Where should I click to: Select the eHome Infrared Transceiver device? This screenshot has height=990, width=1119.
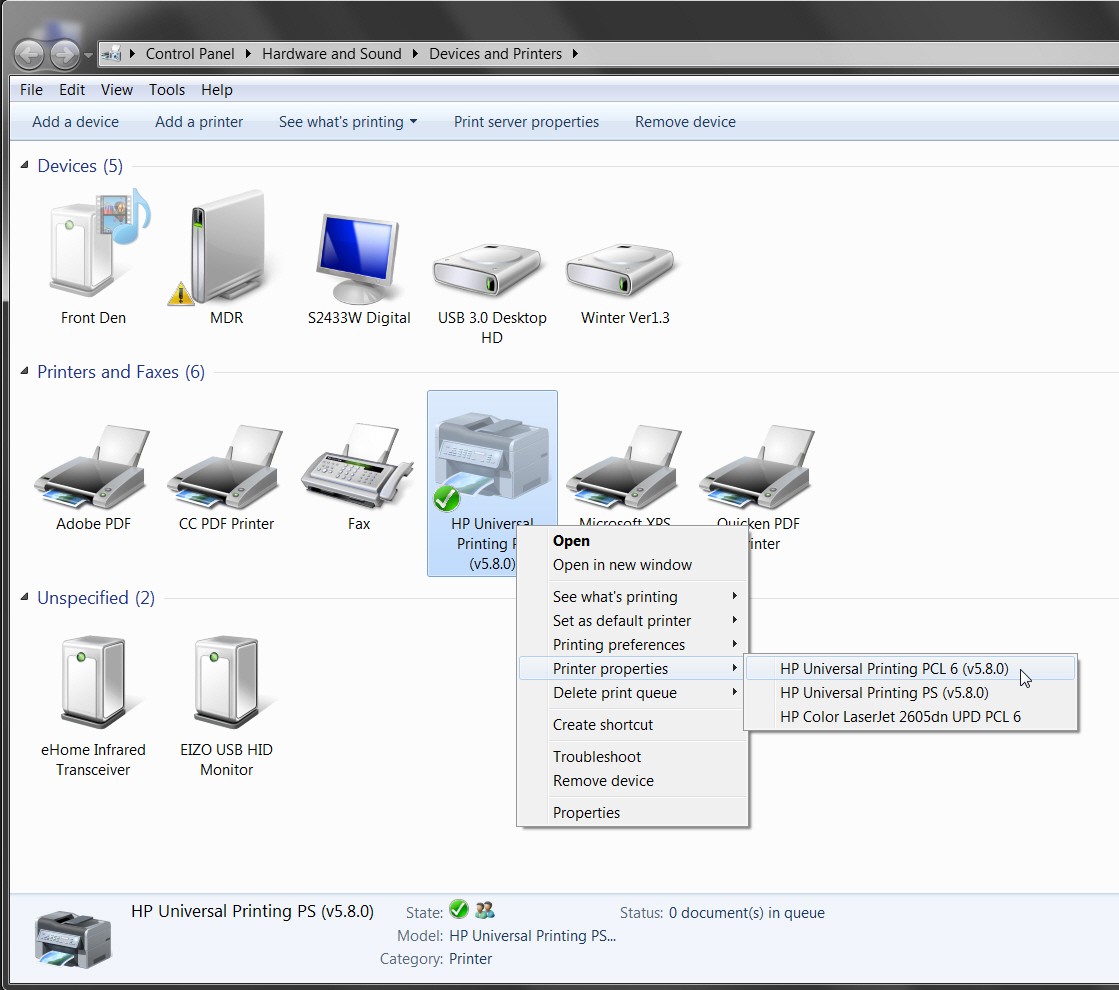pos(93,681)
